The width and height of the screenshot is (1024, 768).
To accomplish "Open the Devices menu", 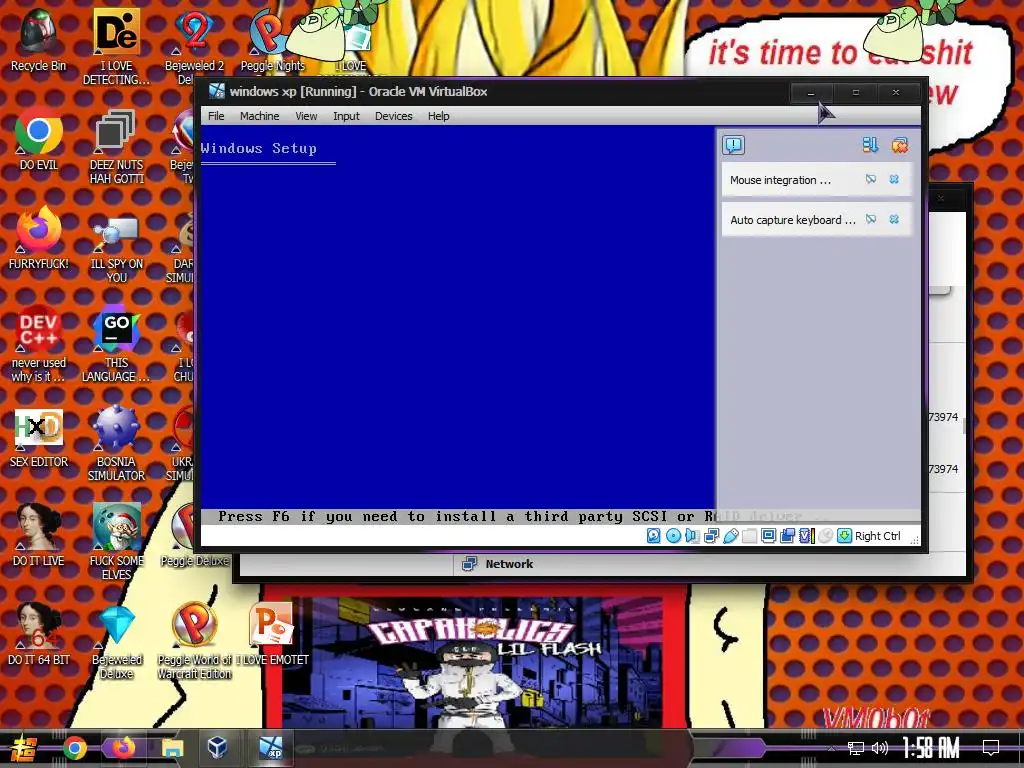I will 393,116.
